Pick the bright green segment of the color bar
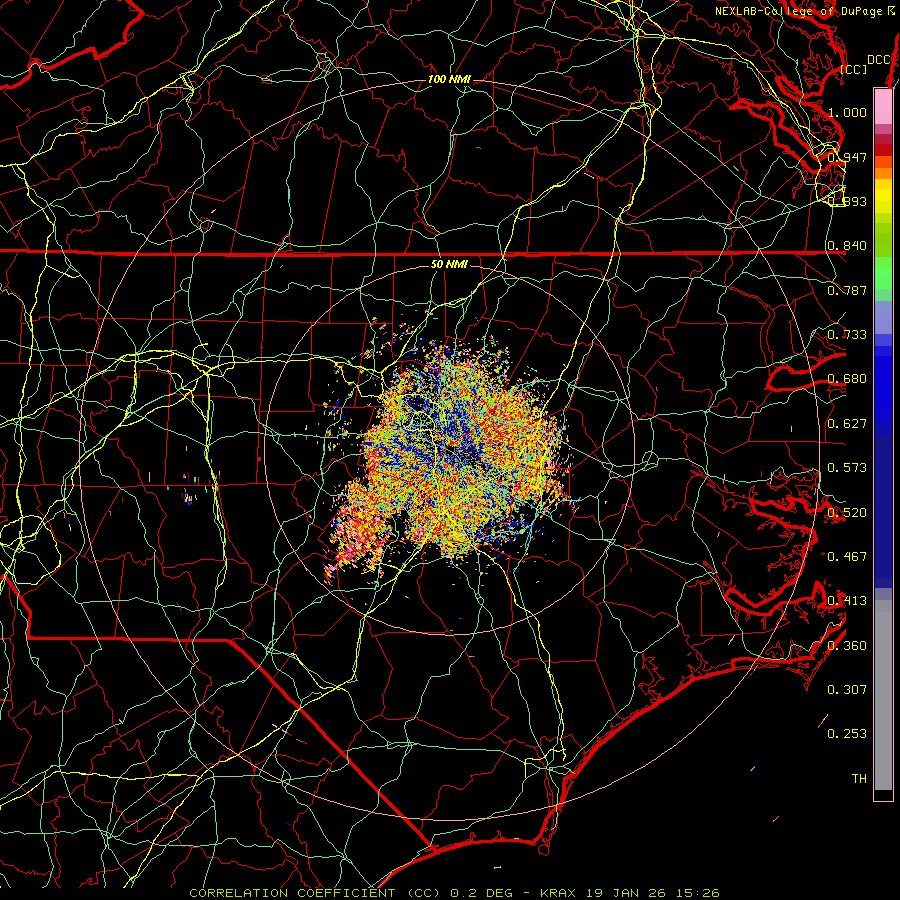900x900 pixels. [x=883, y=273]
